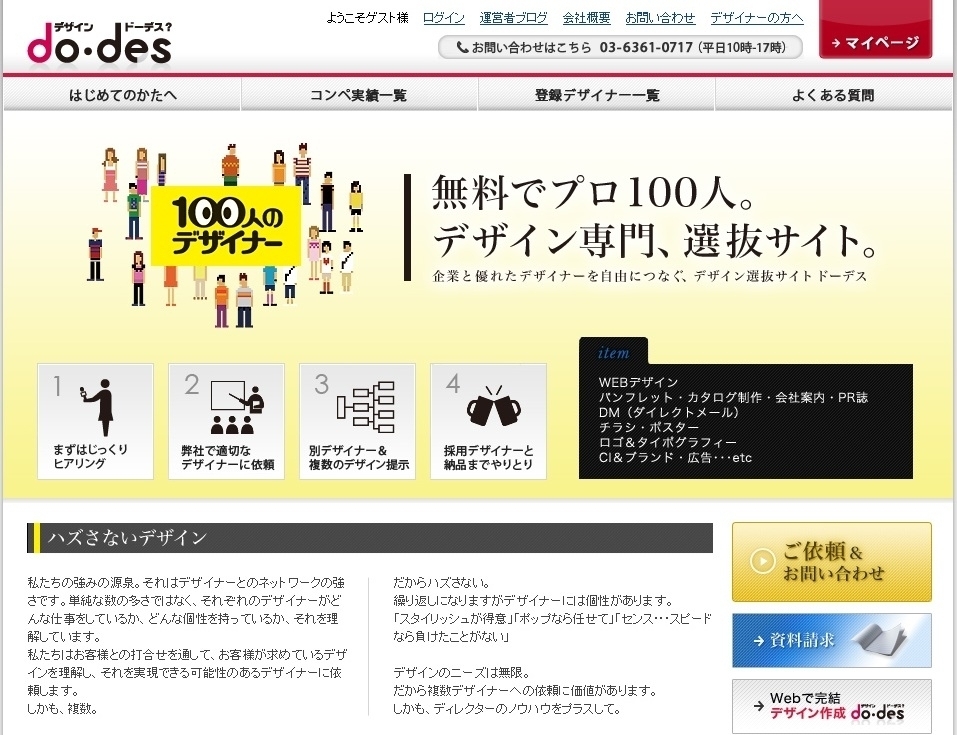The height and width of the screenshot is (735, 957).
Task: Click the WEBデザイン item text
Action: coord(638,382)
